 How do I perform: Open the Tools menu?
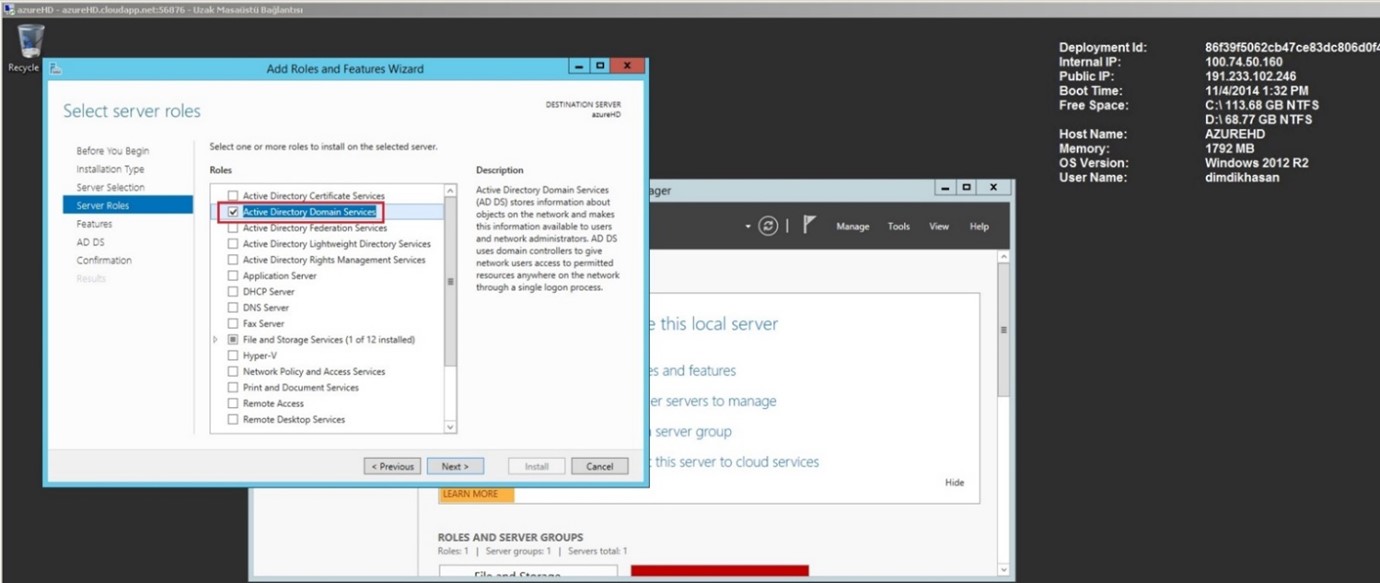898,227
